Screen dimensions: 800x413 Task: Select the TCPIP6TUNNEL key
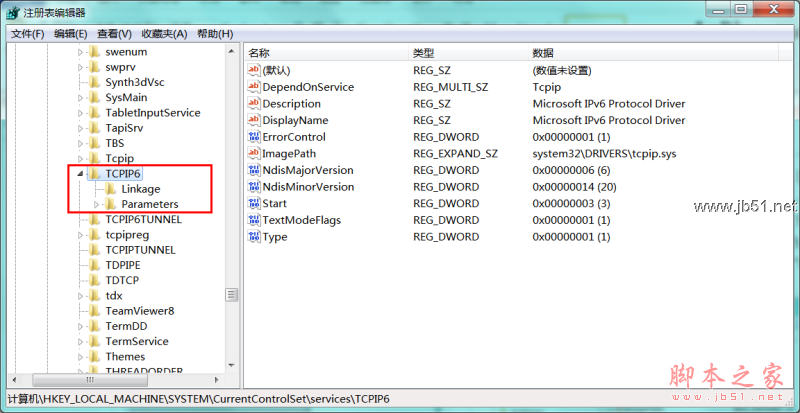[x=141, y=219]
